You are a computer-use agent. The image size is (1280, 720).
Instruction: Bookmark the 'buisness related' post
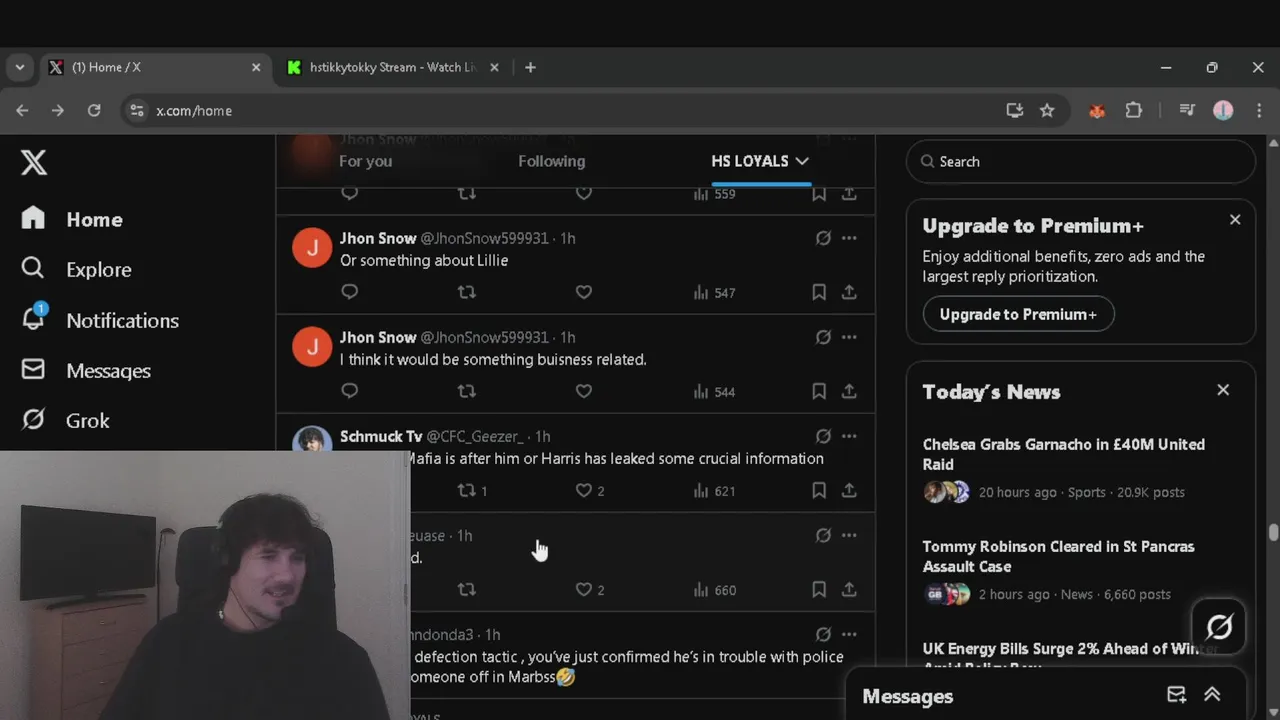pos(818,391)
